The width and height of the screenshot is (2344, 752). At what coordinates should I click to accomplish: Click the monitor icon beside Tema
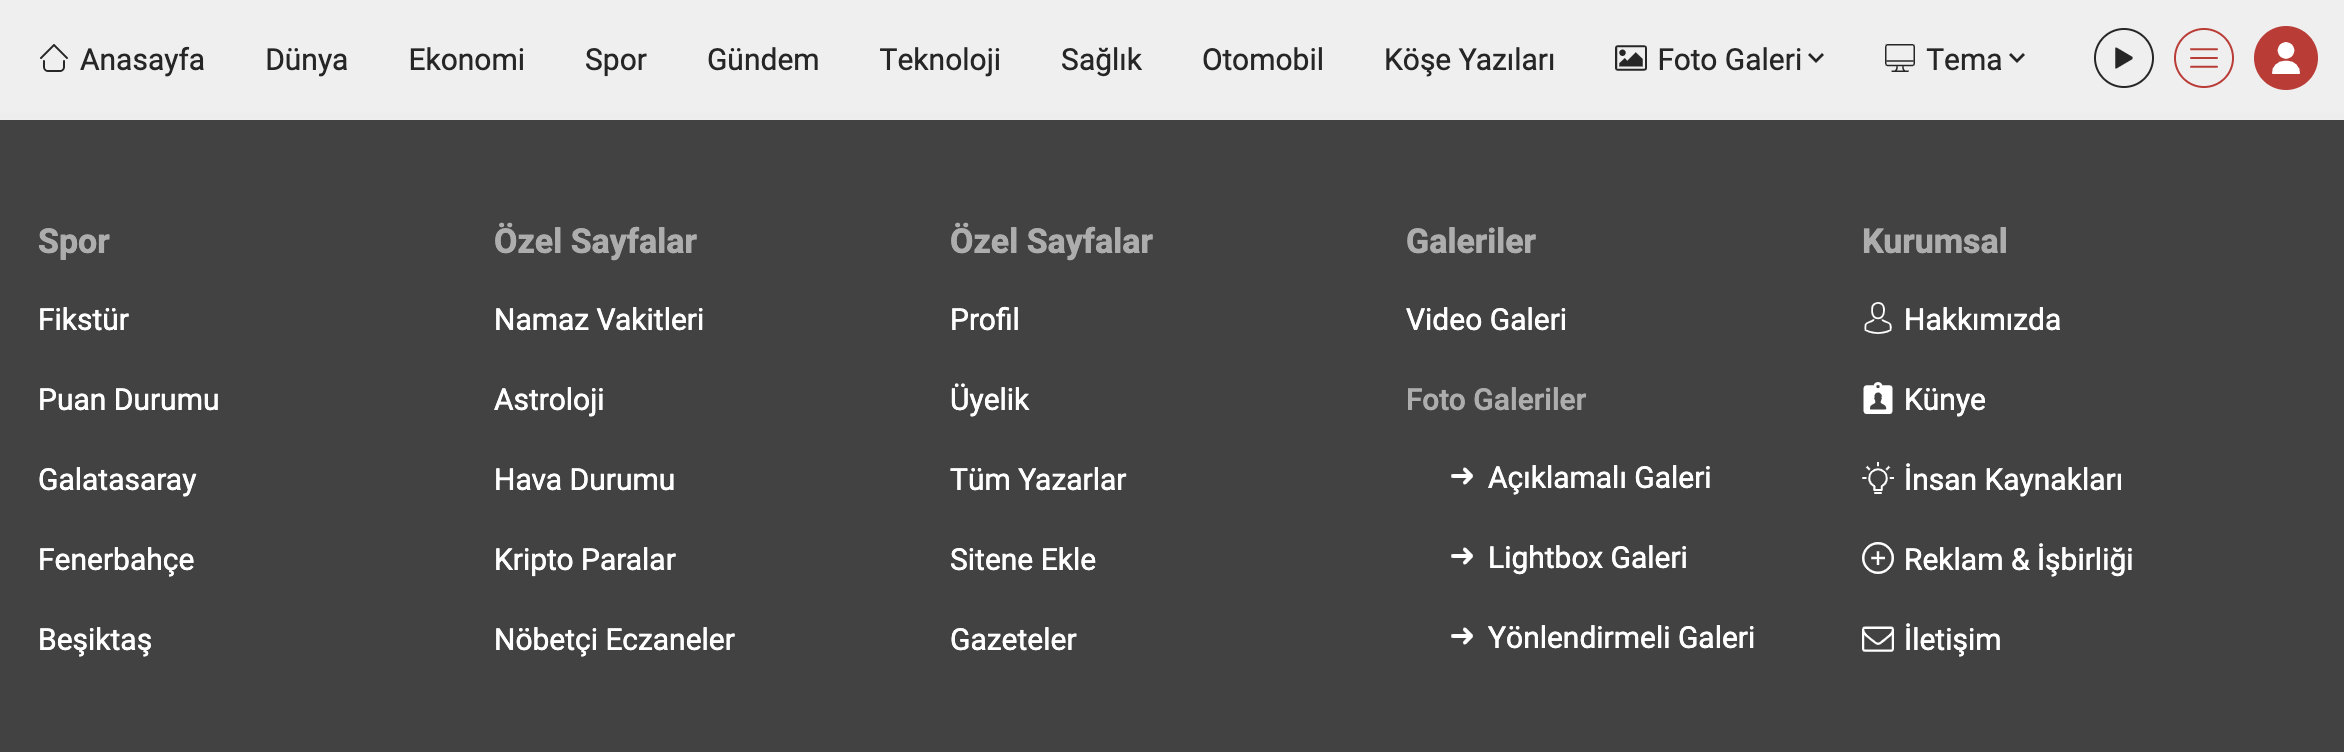1899,59
